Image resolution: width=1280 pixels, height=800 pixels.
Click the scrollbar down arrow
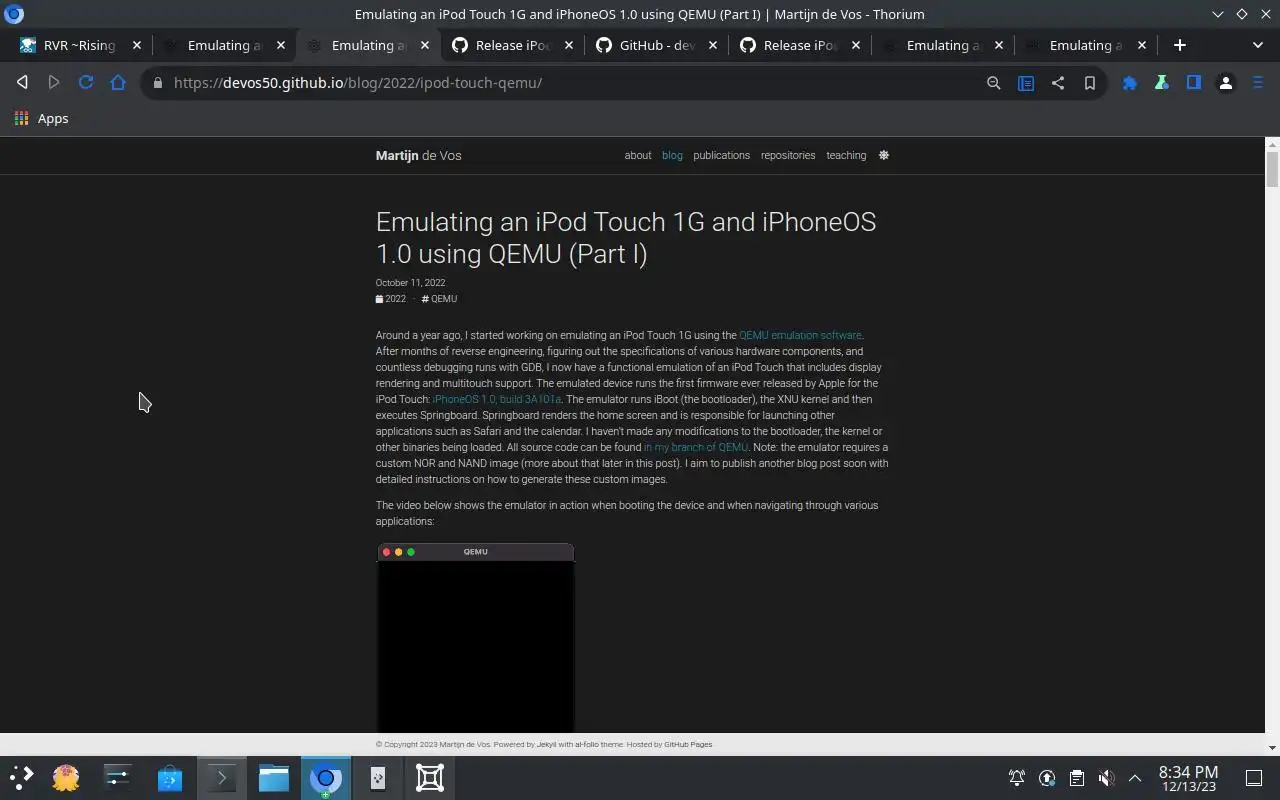pos(1272,747)
